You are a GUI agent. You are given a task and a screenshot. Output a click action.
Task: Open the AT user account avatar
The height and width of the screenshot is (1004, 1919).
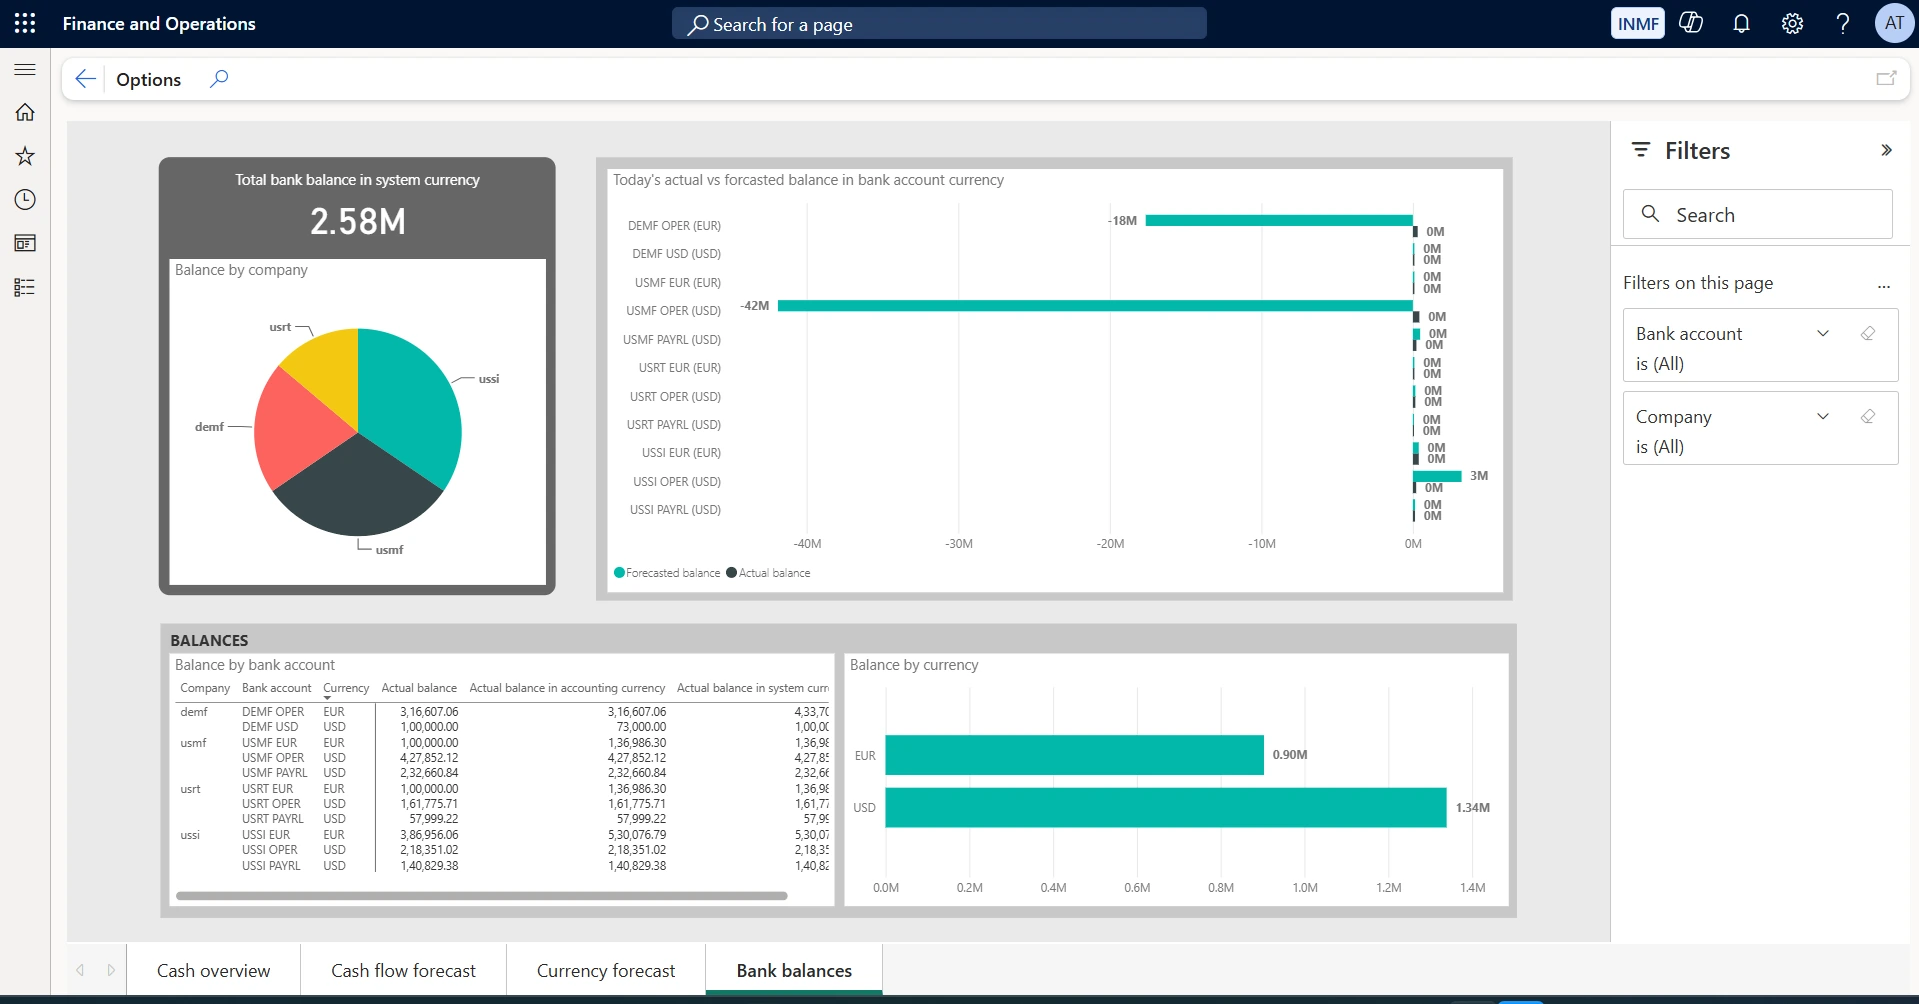click(x=1894, y=23)
